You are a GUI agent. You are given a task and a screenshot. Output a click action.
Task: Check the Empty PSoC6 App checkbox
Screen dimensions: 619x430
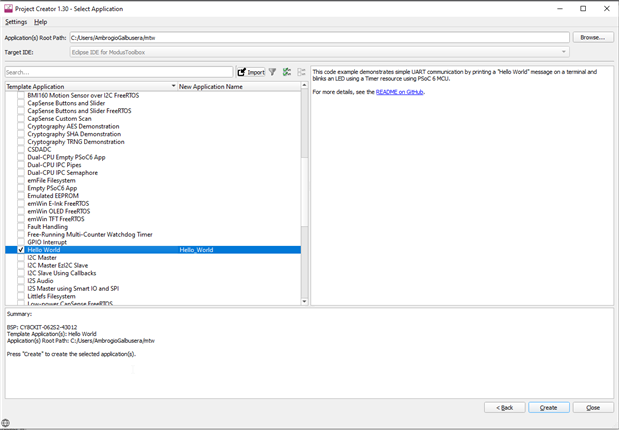click(x=21, y=188)
